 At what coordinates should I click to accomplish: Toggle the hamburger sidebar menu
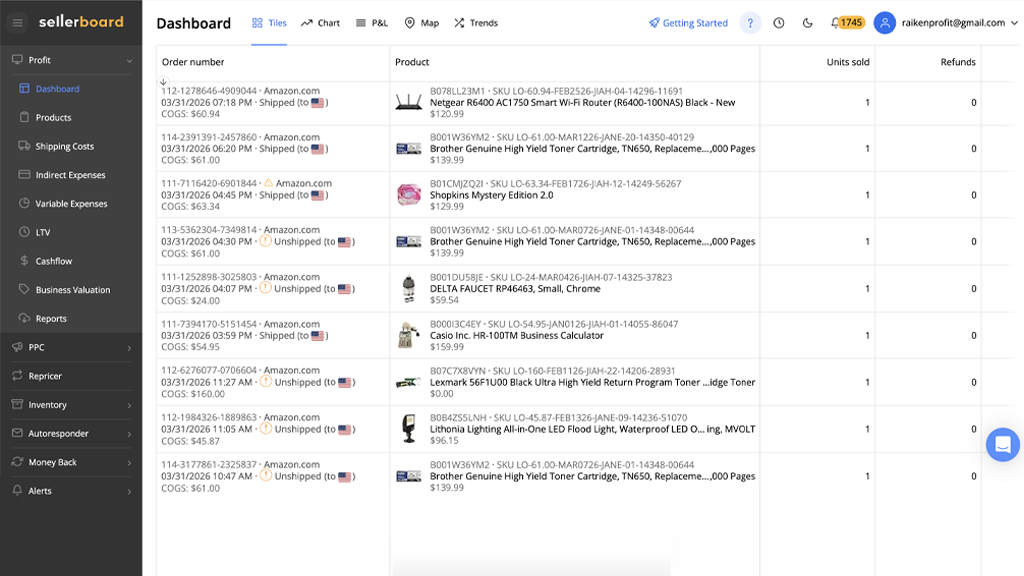tap(17, 22)
